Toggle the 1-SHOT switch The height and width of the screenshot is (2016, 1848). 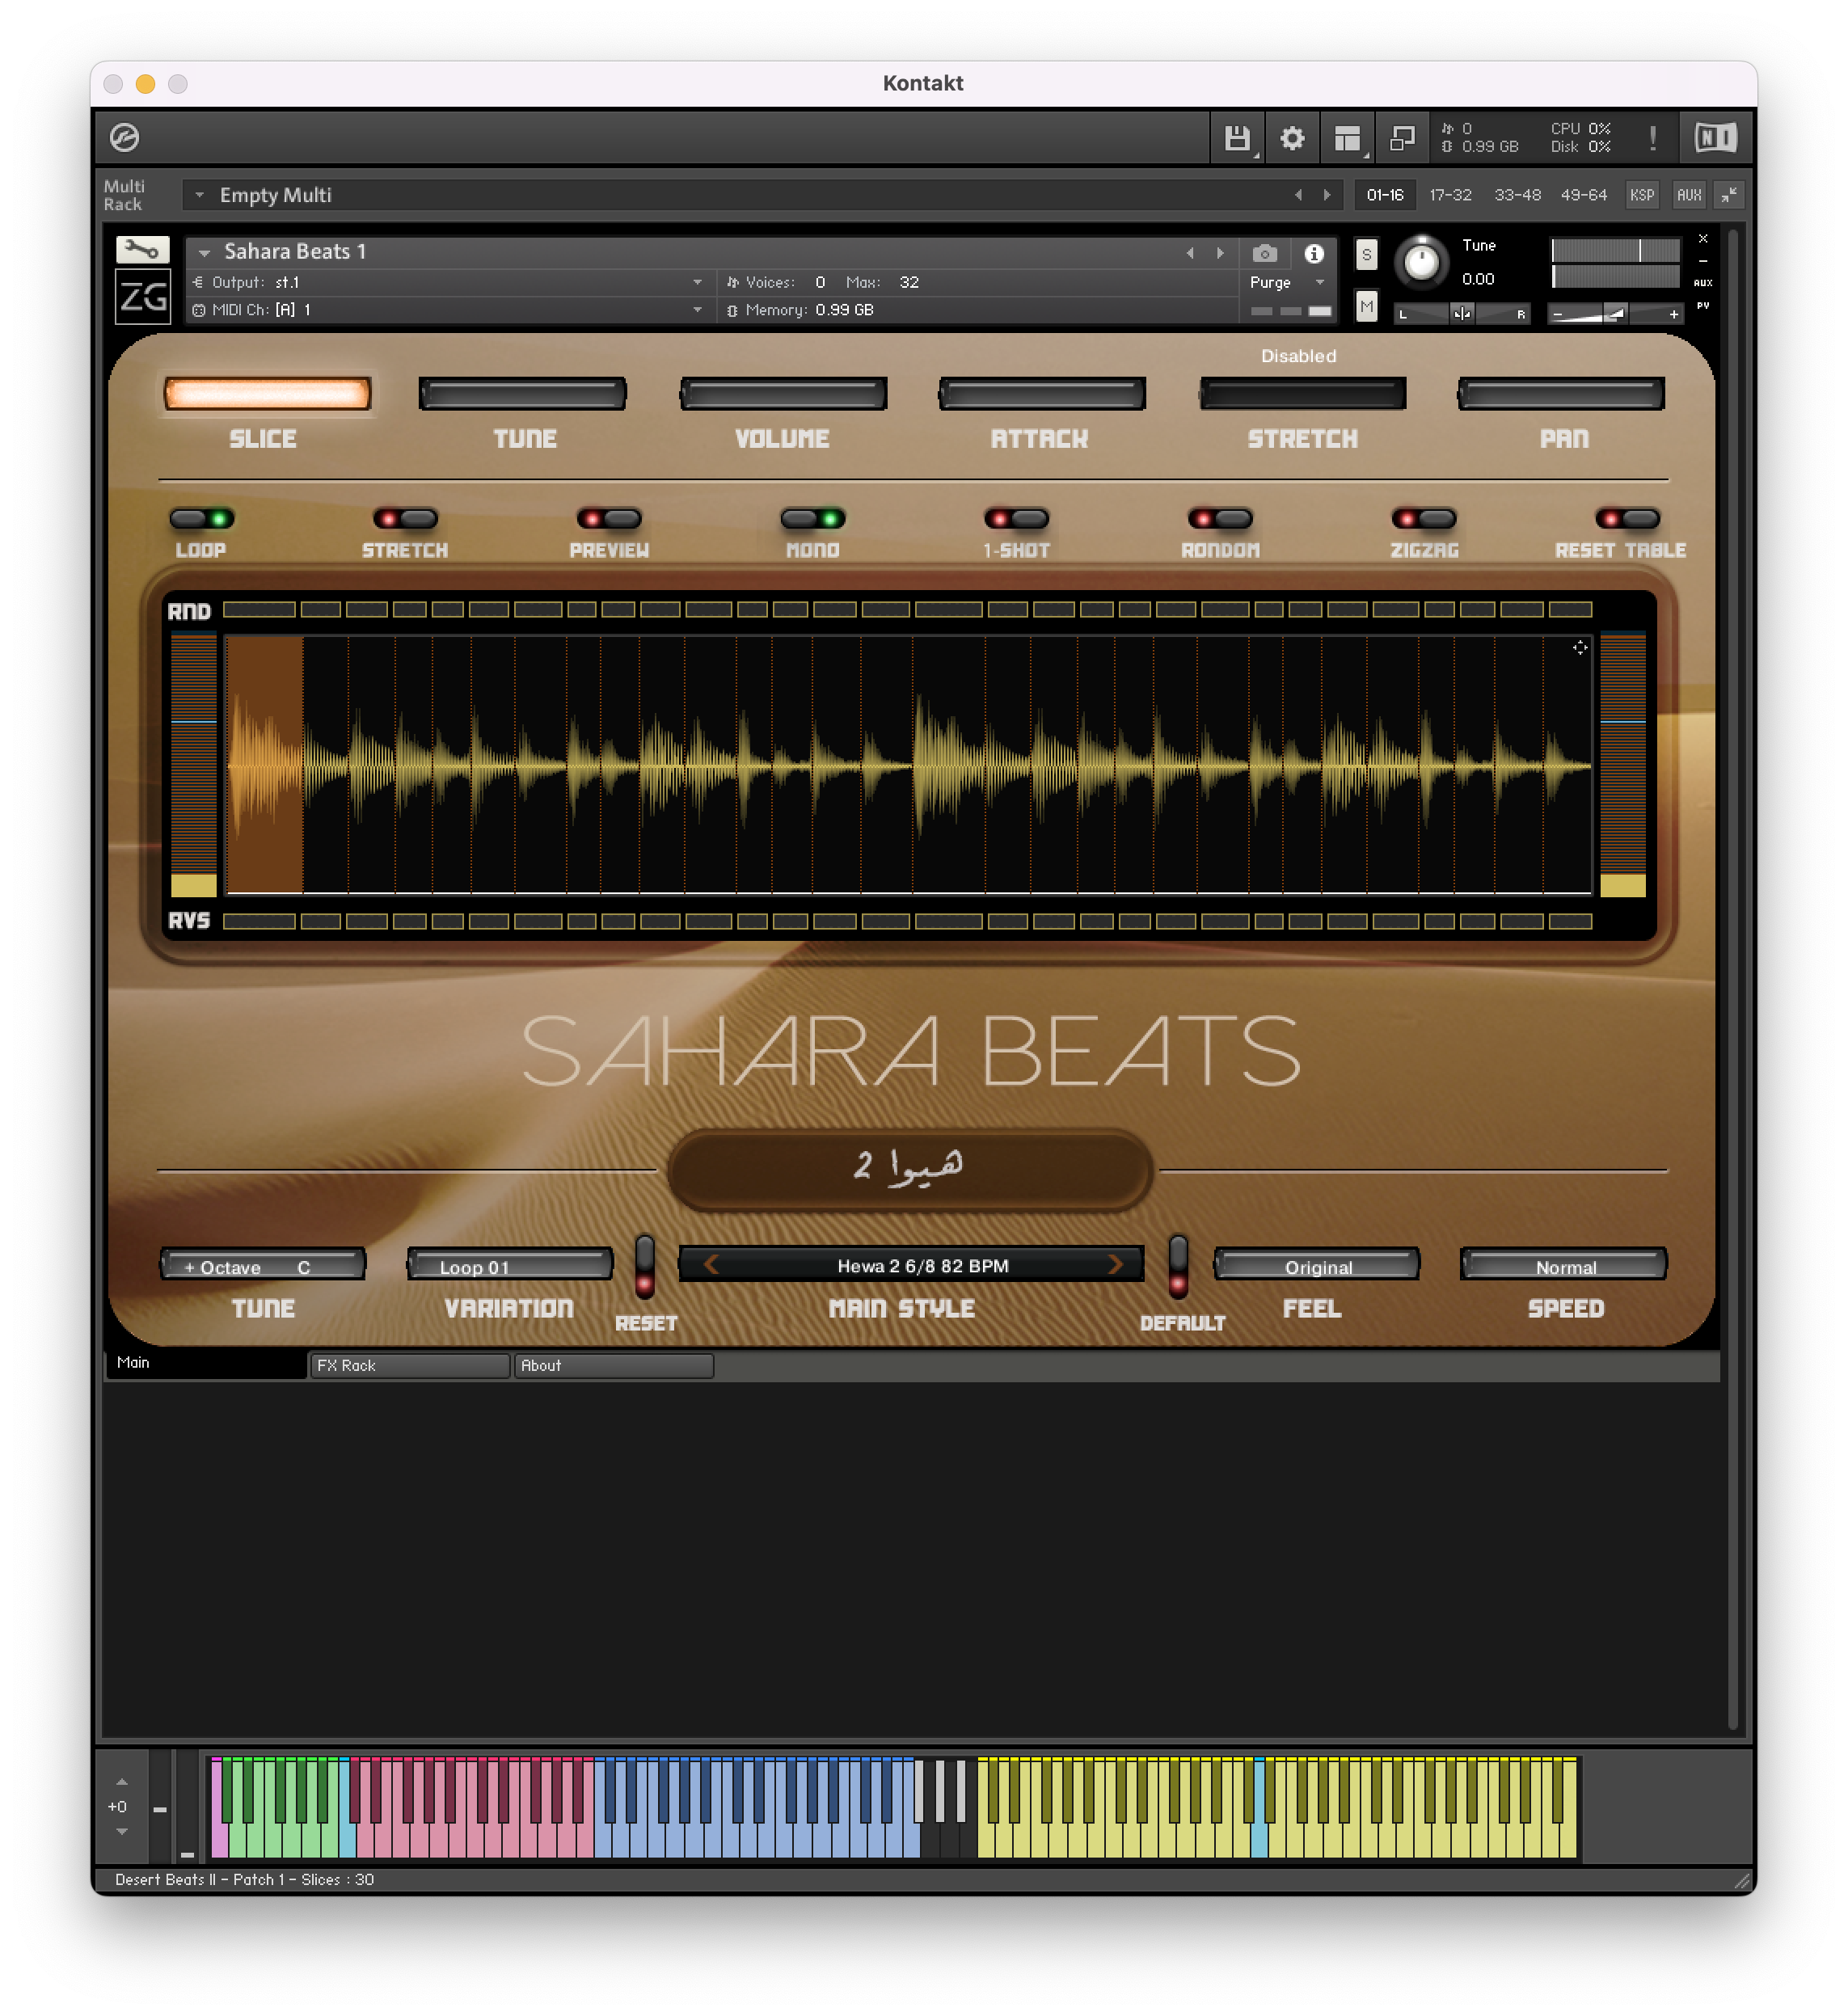(x=1016, y=519)
